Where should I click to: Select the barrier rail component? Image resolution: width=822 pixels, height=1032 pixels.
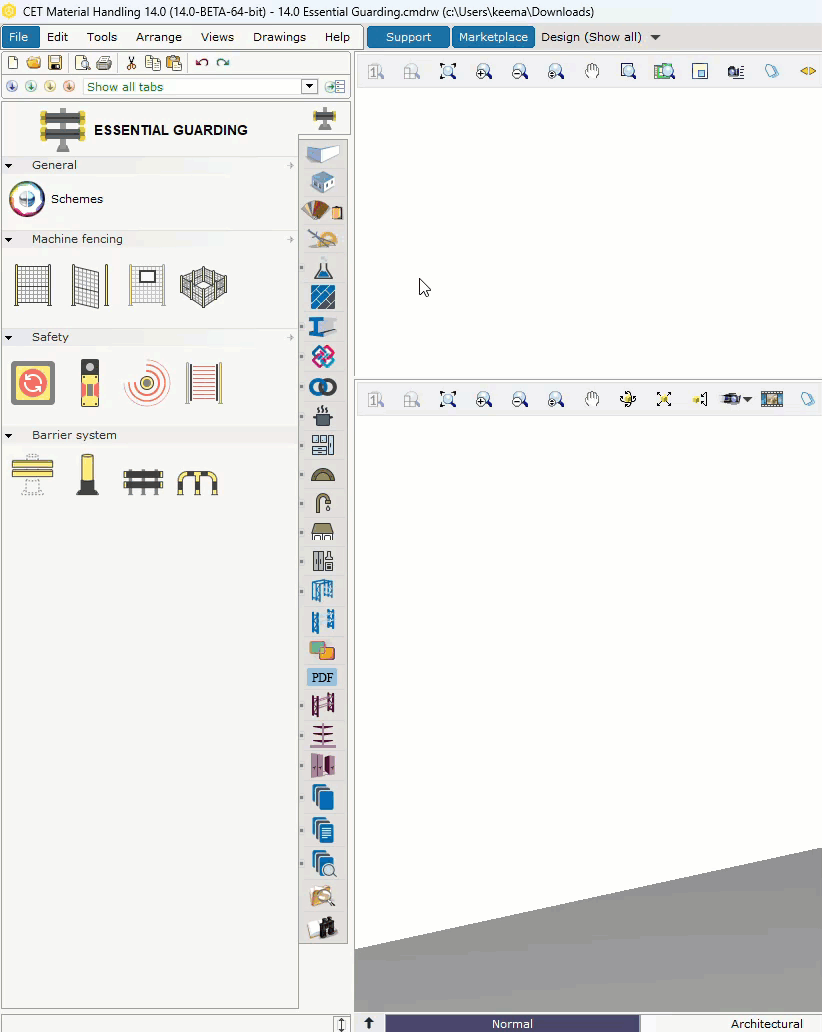coord(32,474)
